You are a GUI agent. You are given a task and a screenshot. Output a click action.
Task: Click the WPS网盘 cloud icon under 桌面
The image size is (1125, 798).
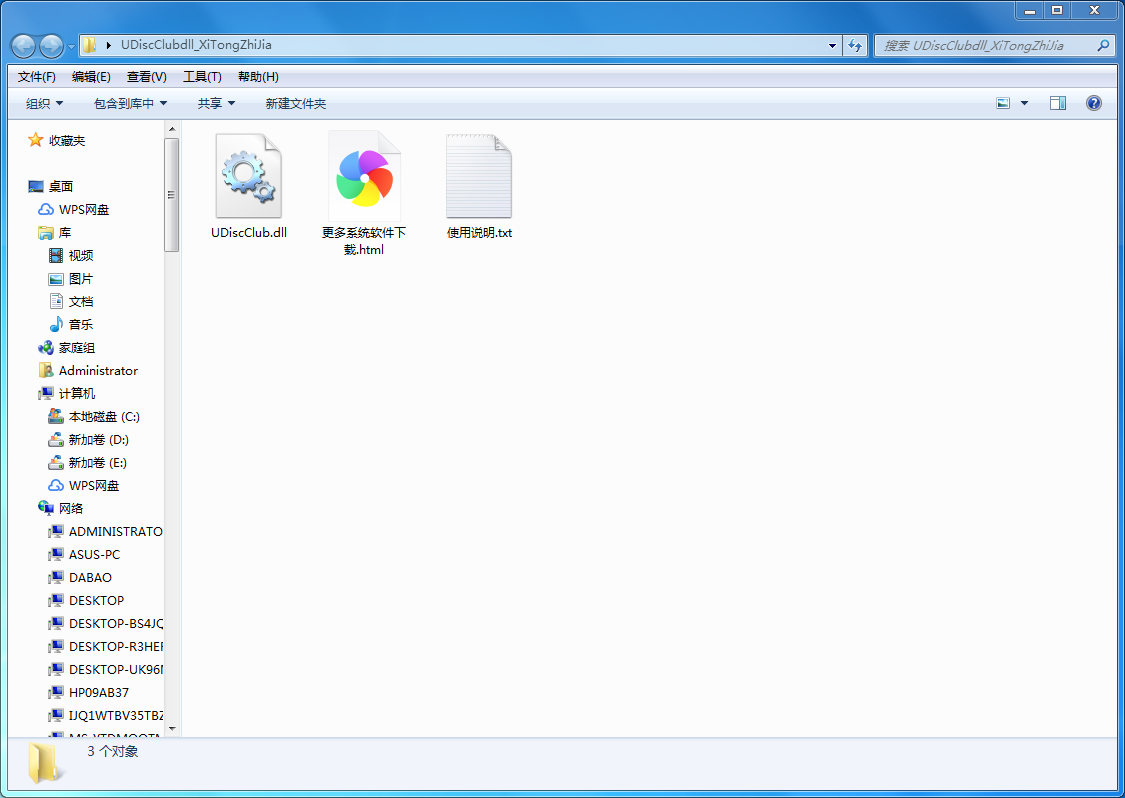pos(46,210)
